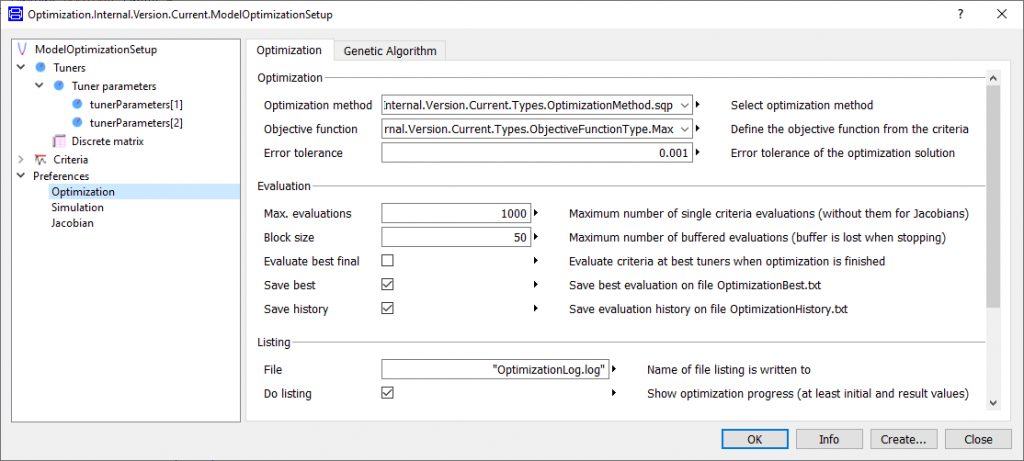
Task: Open the arrow menu beside File field
Action: (x=615, y=369)
